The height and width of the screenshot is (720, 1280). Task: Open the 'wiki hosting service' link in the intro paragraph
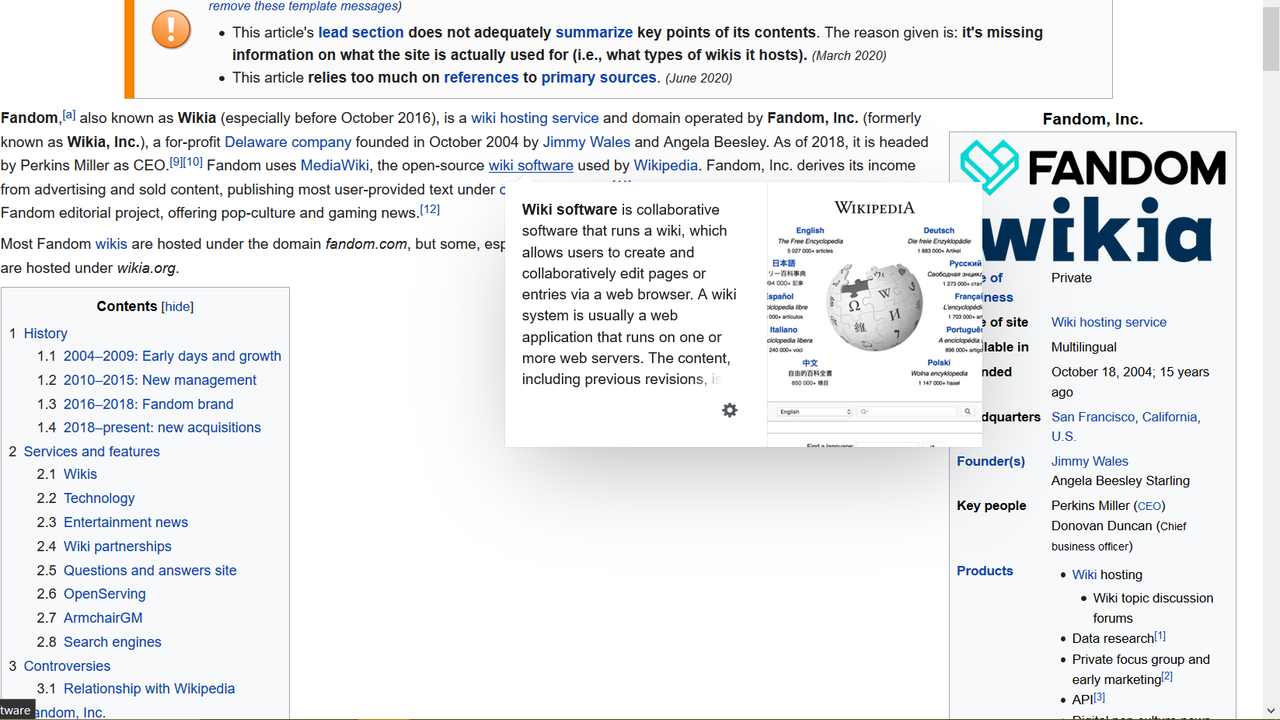point(535,118)
